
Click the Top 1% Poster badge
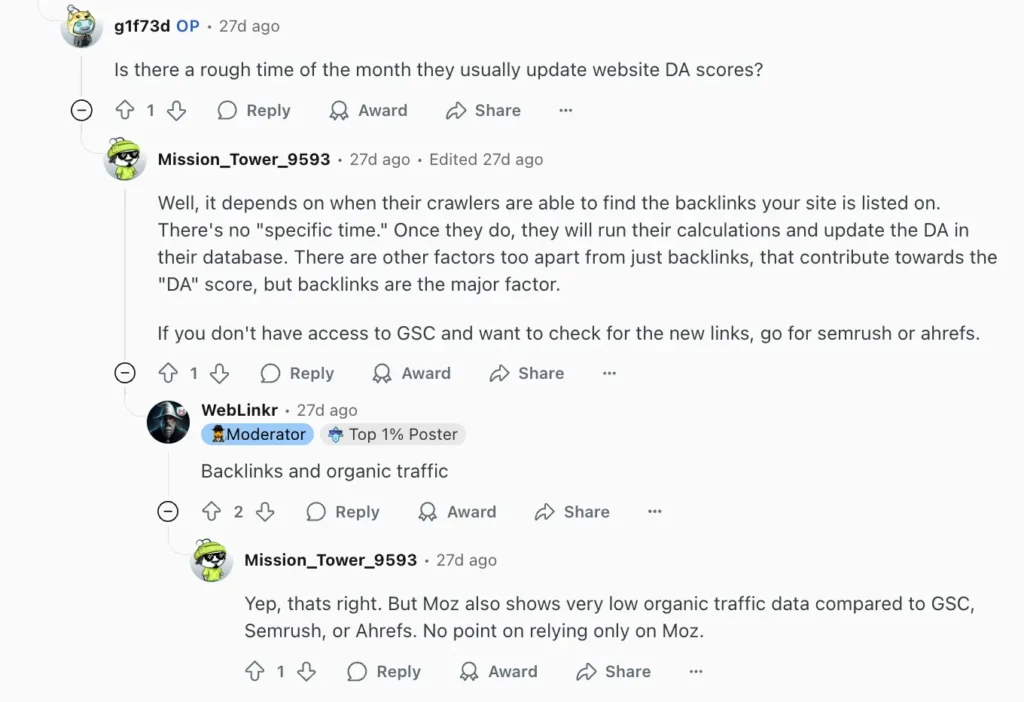click(x=392, y=434)
